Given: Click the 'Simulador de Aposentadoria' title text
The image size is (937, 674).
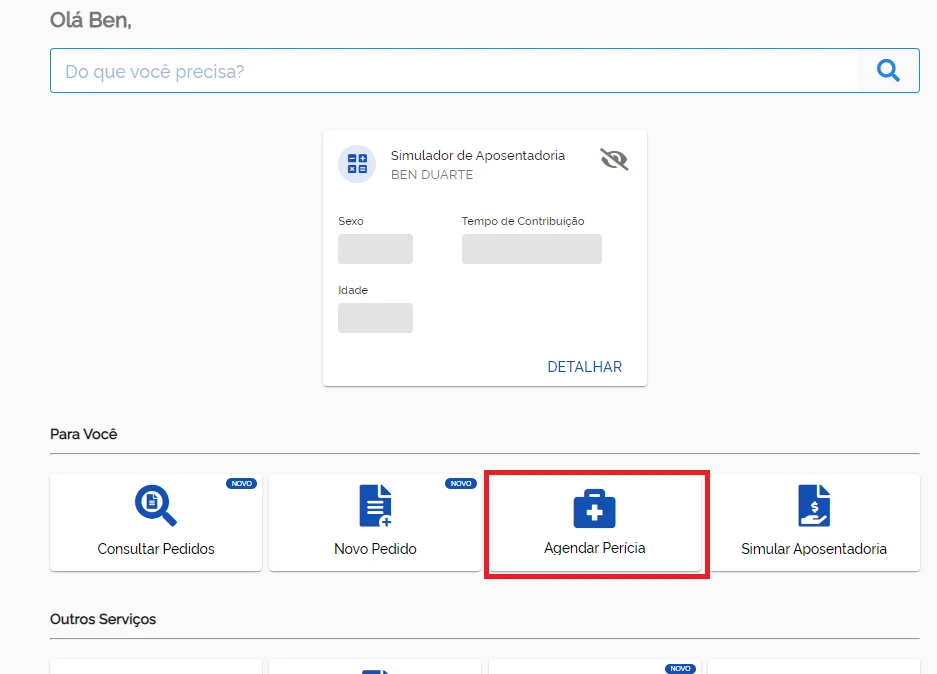Looking at the screenshot, I should click(x=477, y=155).
